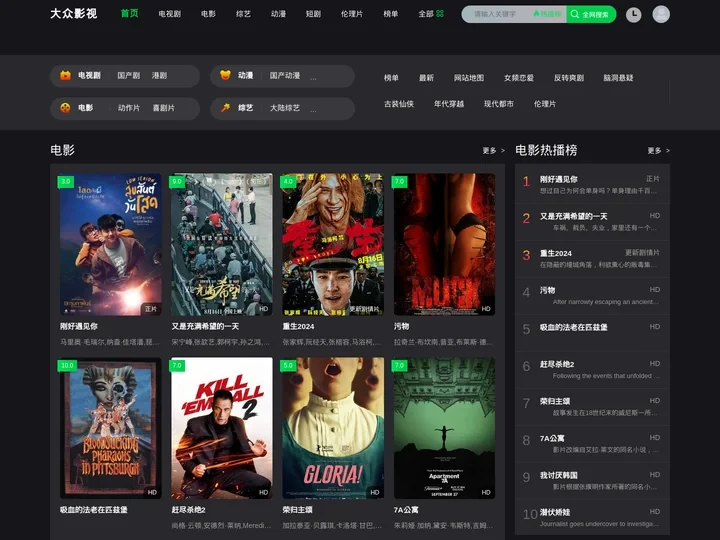Open rank 9 我讨厌韩国 in hot list

coord(592,480)
